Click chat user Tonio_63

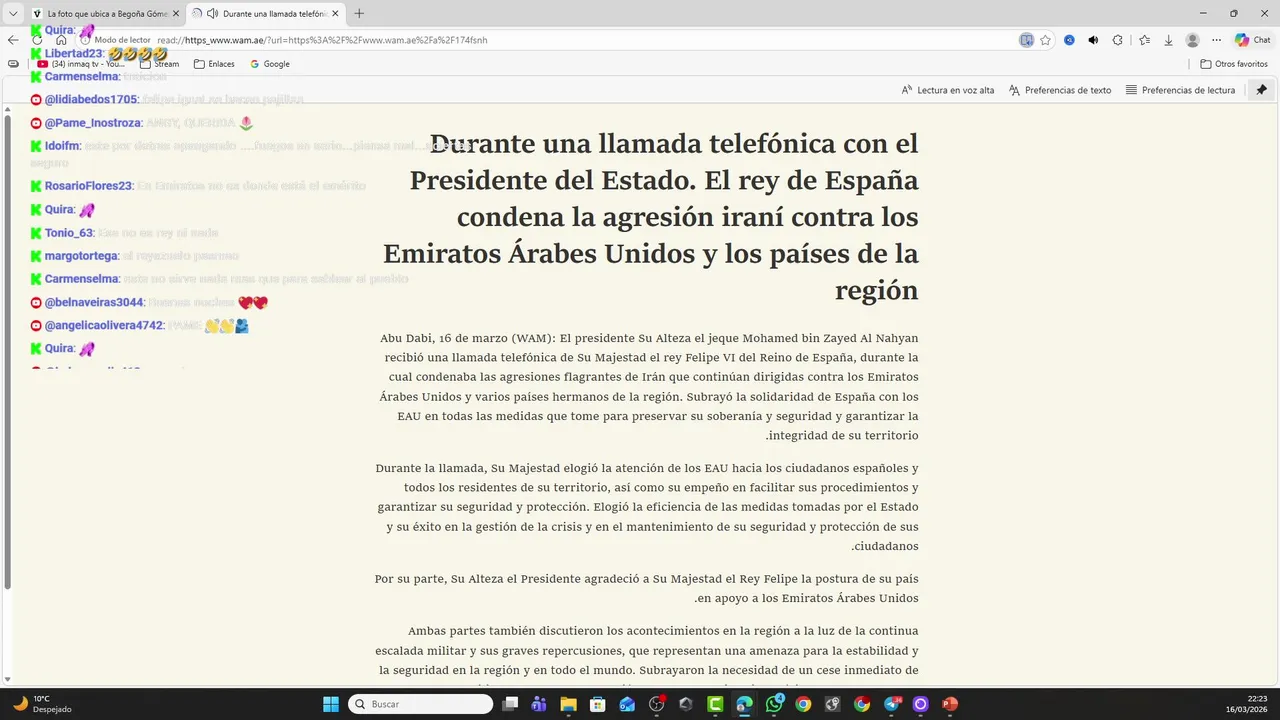coord(69,233)
